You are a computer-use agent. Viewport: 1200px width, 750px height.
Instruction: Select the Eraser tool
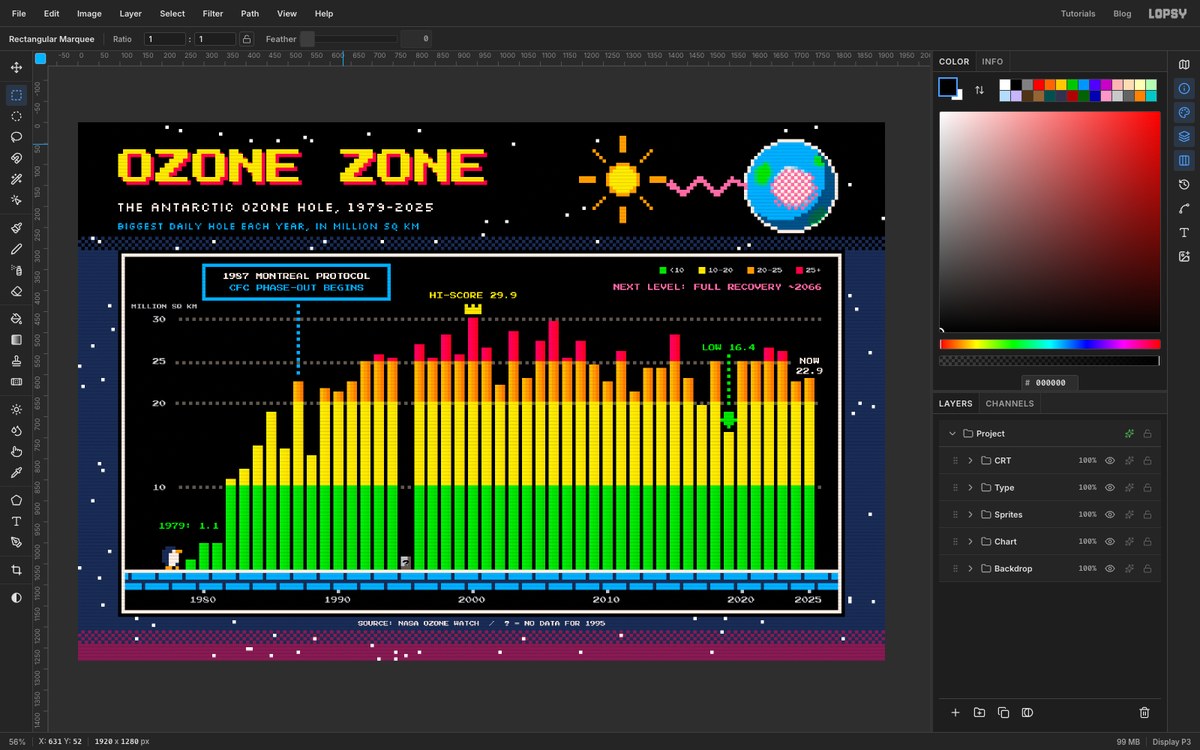(x=16, y=291)
